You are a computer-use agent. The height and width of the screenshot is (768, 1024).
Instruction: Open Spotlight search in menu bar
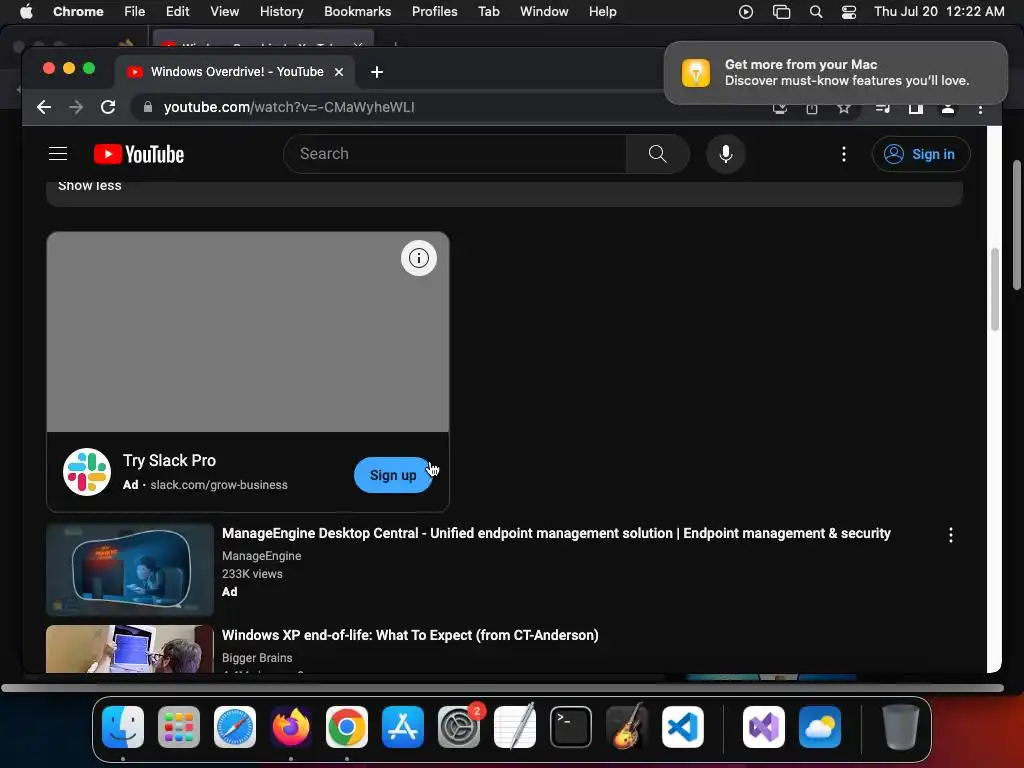click(816, 11)
